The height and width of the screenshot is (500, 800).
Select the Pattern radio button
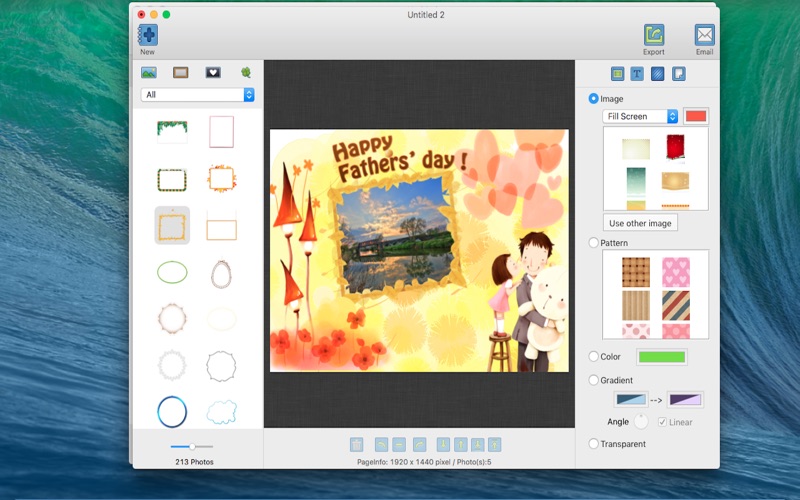point(593,242)
